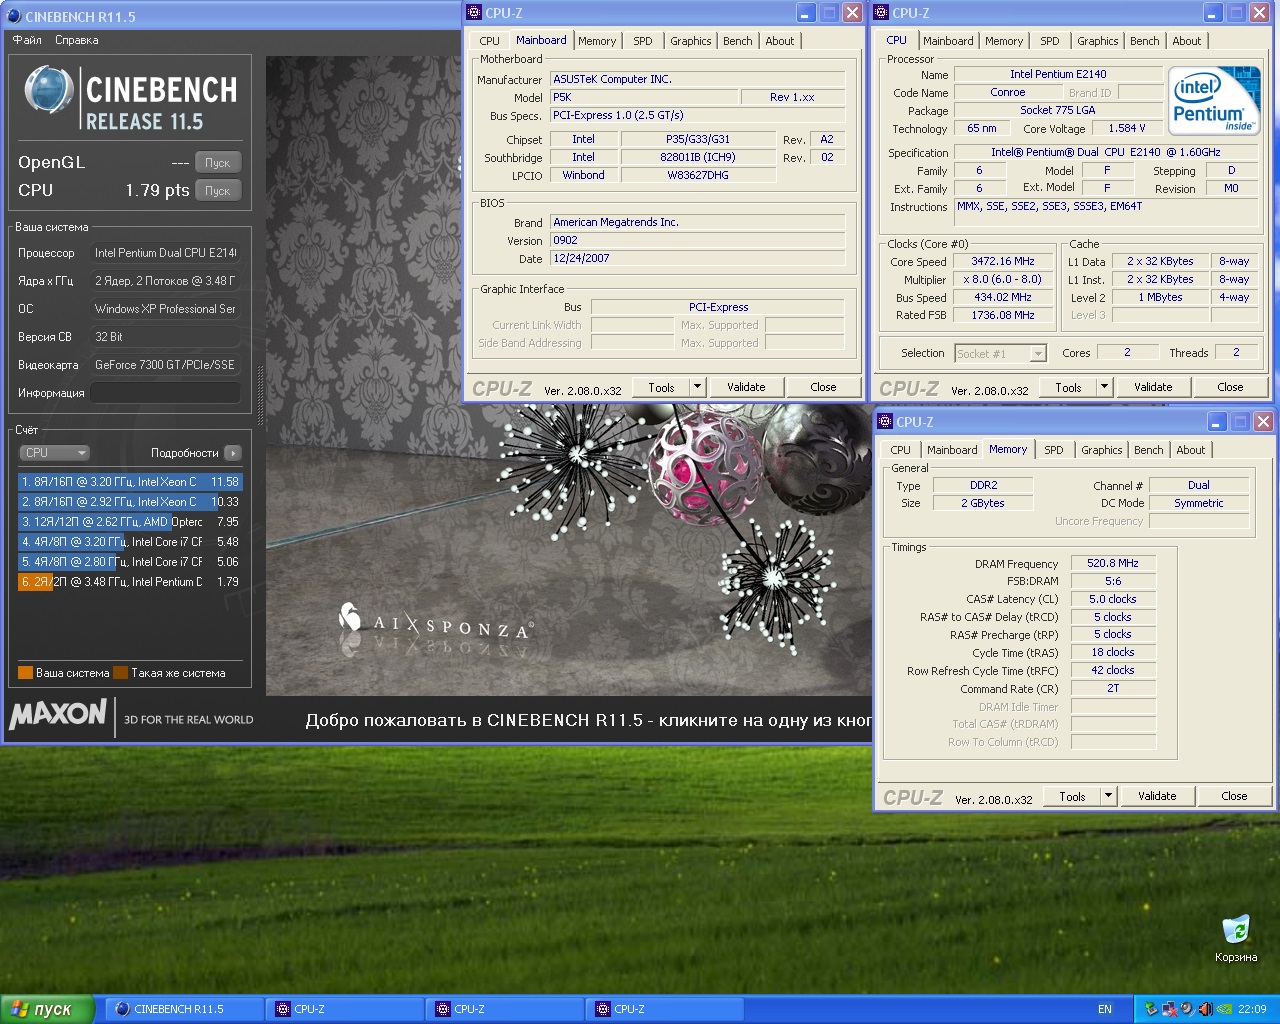Select the 11.58 Intel Xeon ranking entry

pyautogui.click(x=130, y=482)
